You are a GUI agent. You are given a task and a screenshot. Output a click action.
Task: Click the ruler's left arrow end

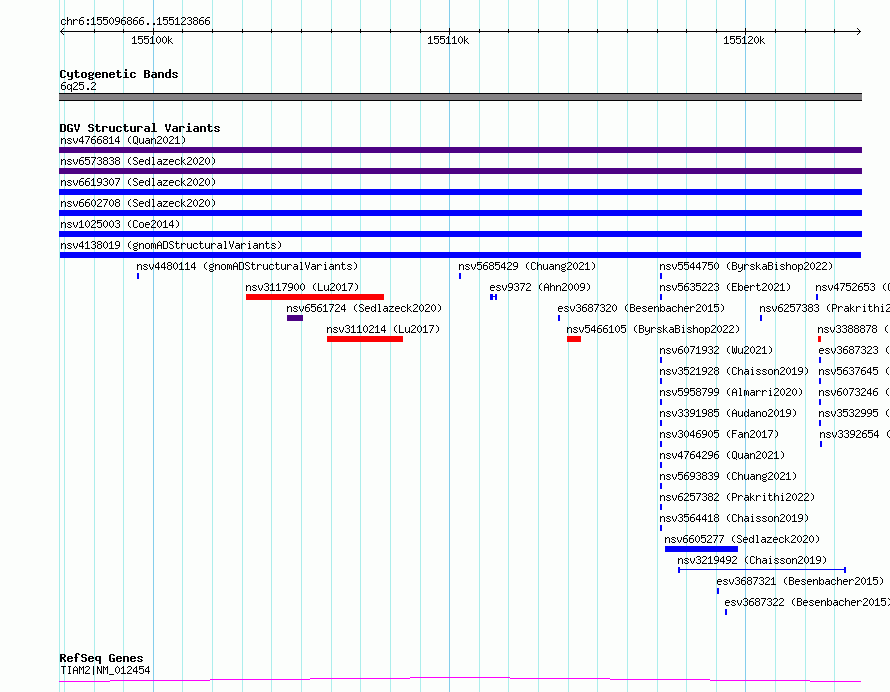[62, 32]
